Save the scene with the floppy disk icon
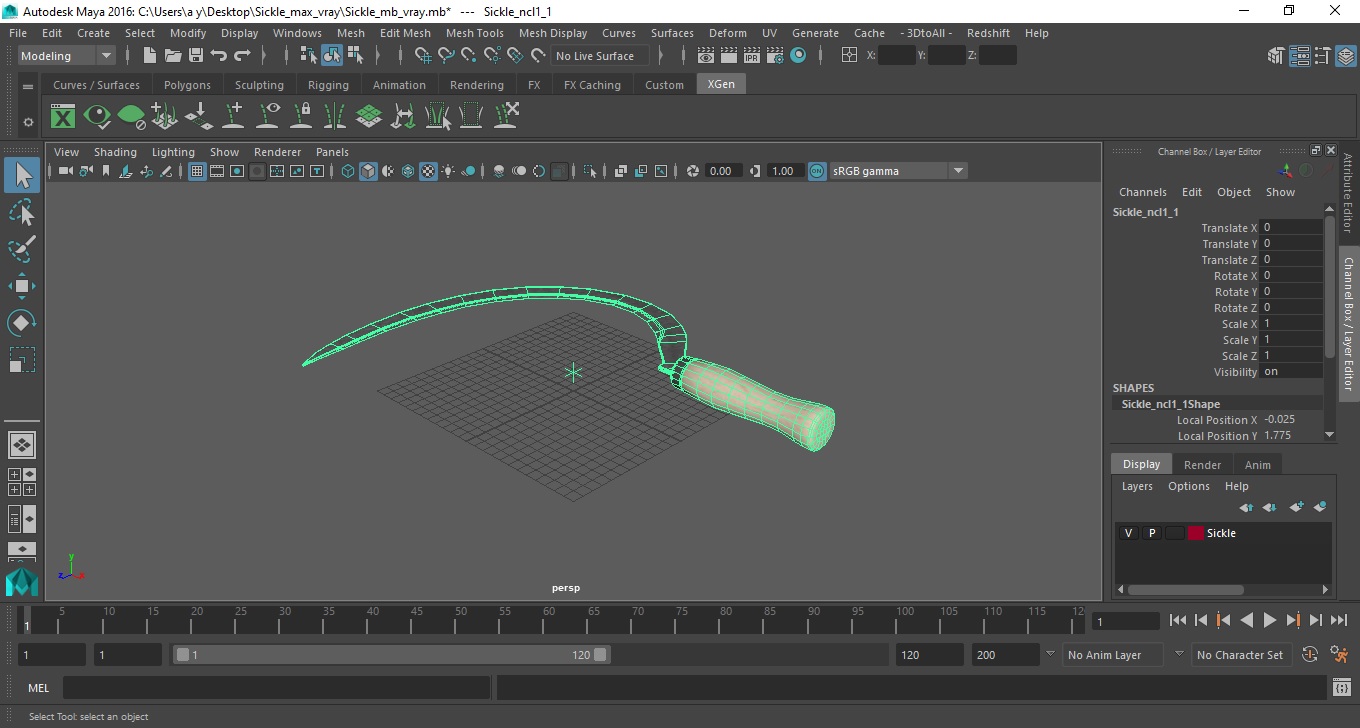This screenshot has width=1360, height=728. click(x=196, y=56)
